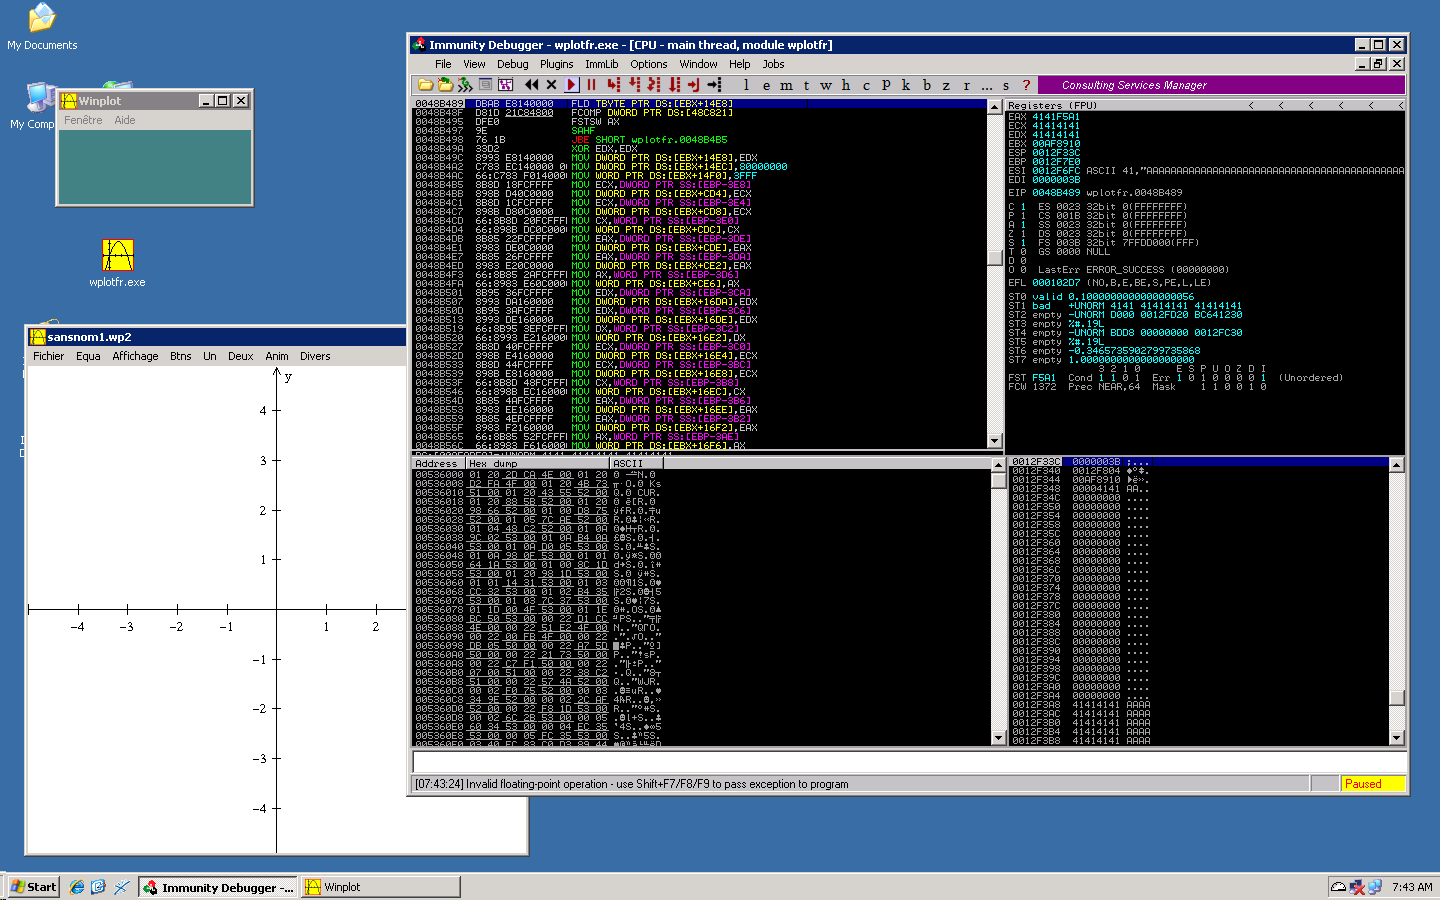Click the Step into toolbar icon

(x=613, y=85)
